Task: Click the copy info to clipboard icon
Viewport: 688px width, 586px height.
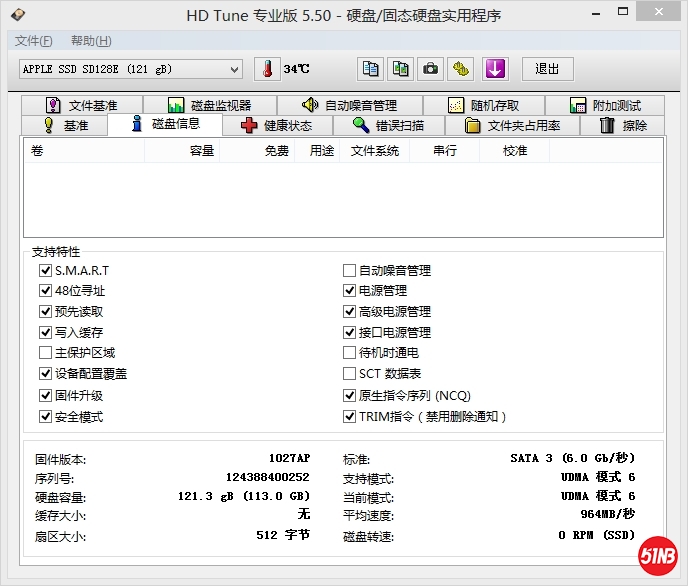Action: click(x=371, y=69)
